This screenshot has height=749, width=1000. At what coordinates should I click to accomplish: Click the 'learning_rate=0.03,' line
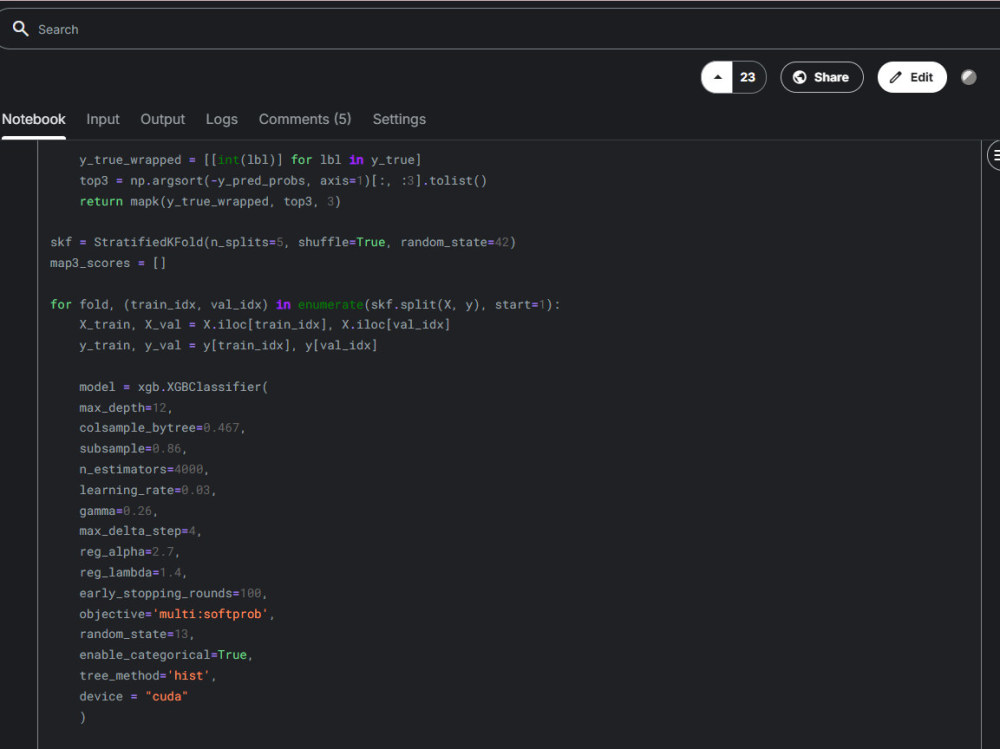pos(147,490)
